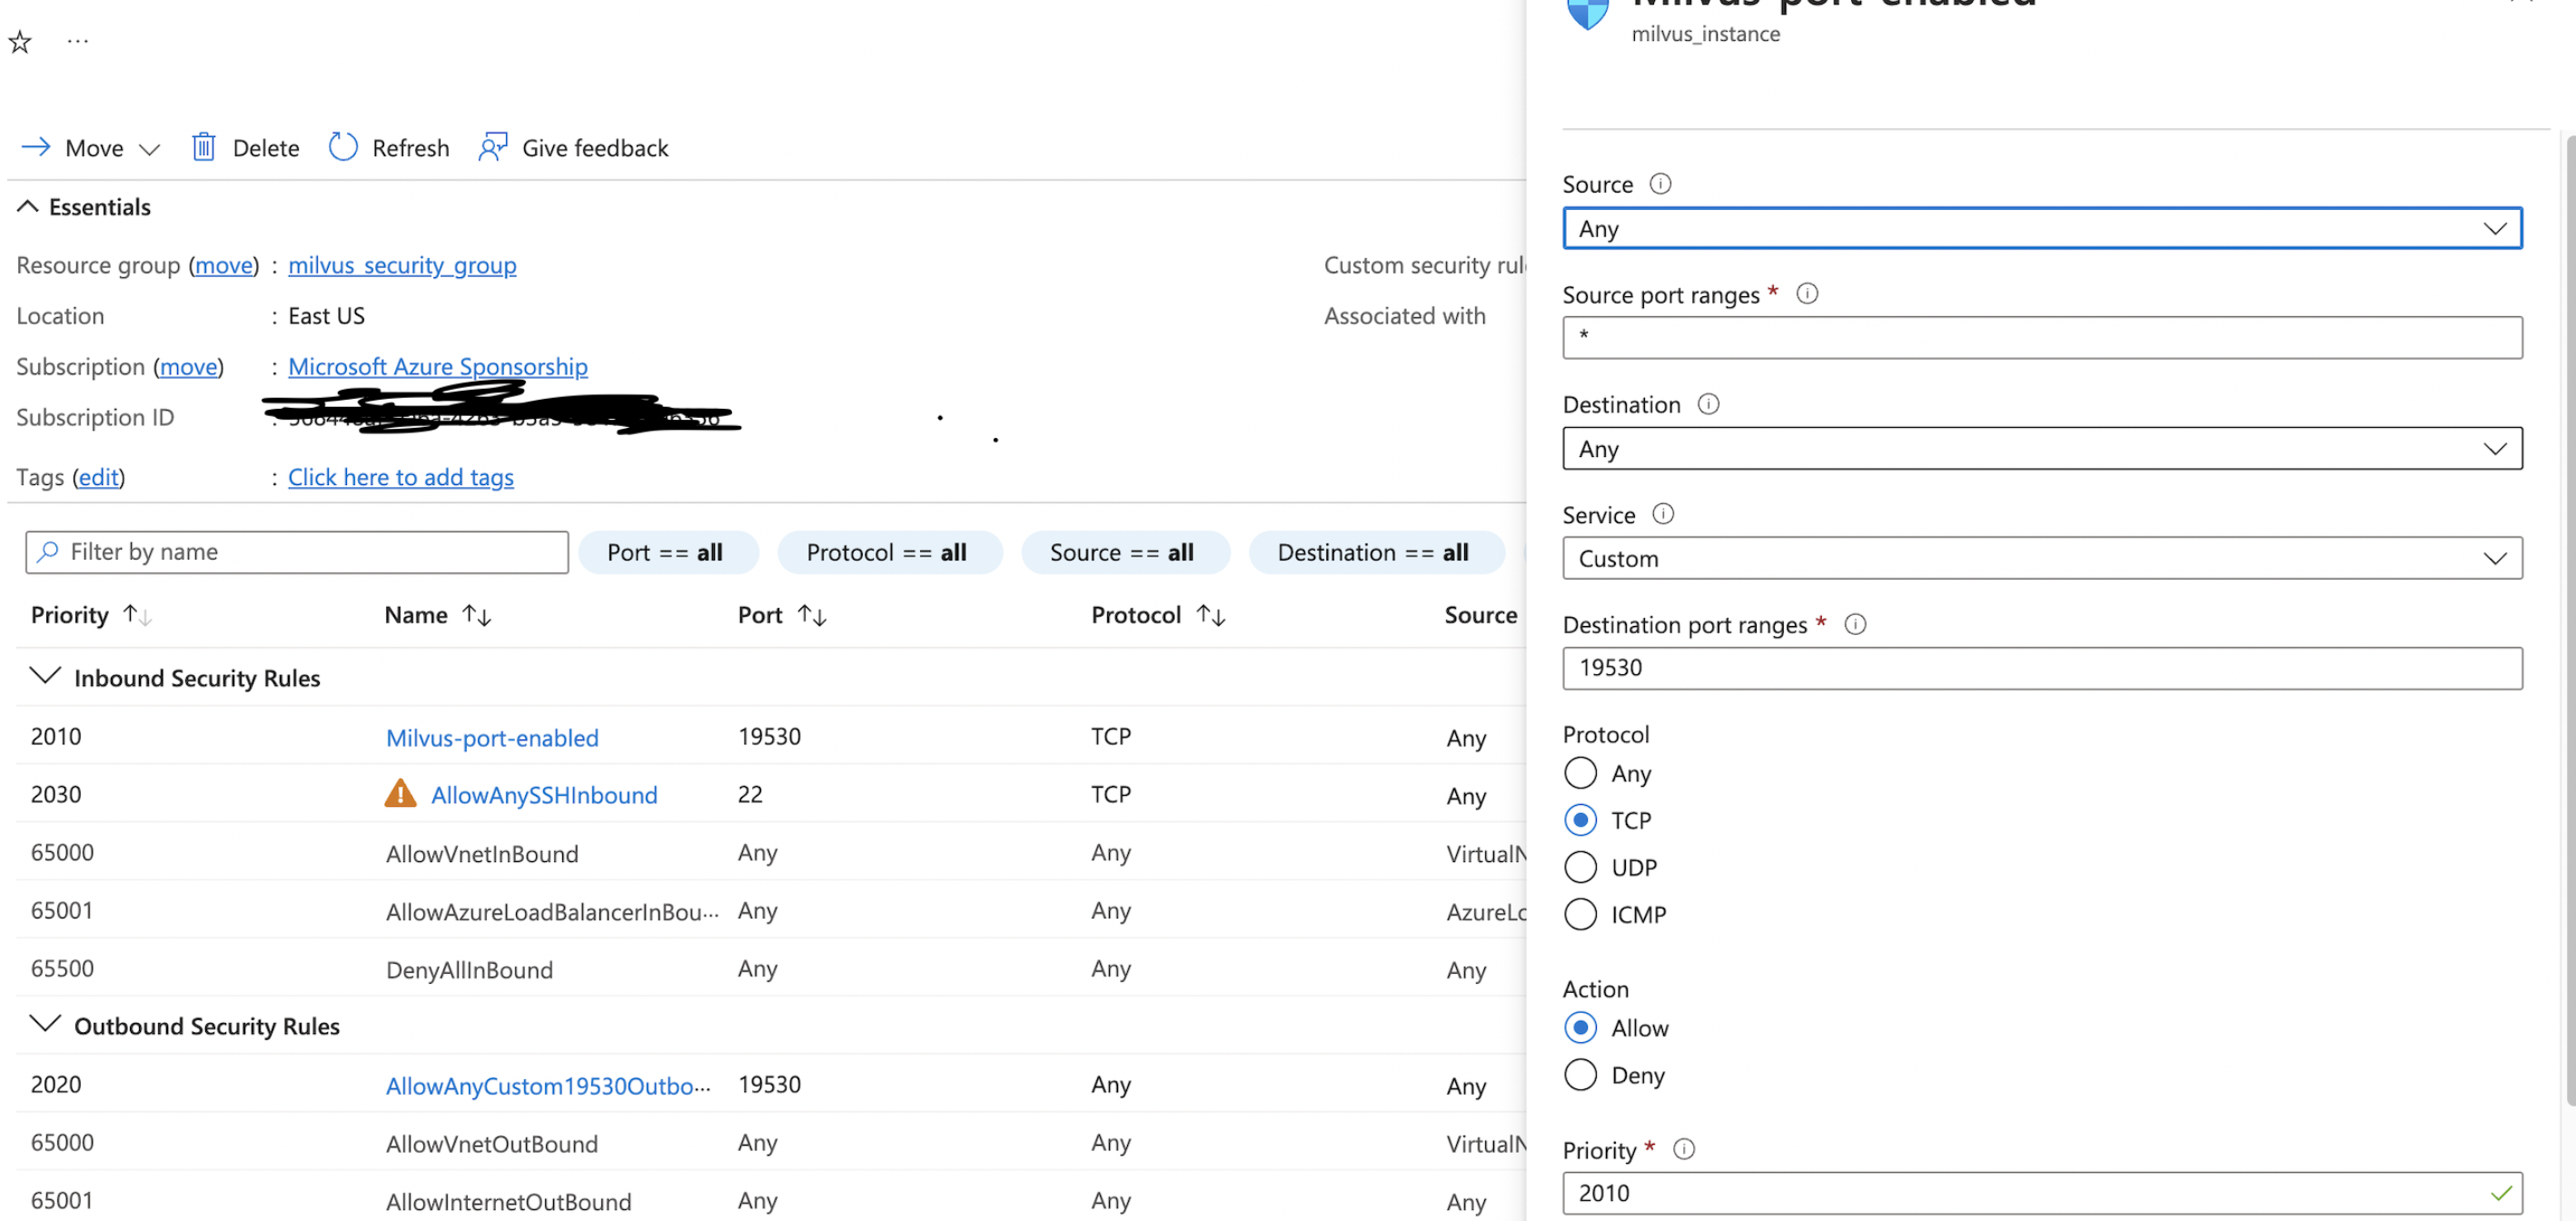Select the Any protocol radio button
The image size is (2576, 1221).
click(x=1580, y=773)
